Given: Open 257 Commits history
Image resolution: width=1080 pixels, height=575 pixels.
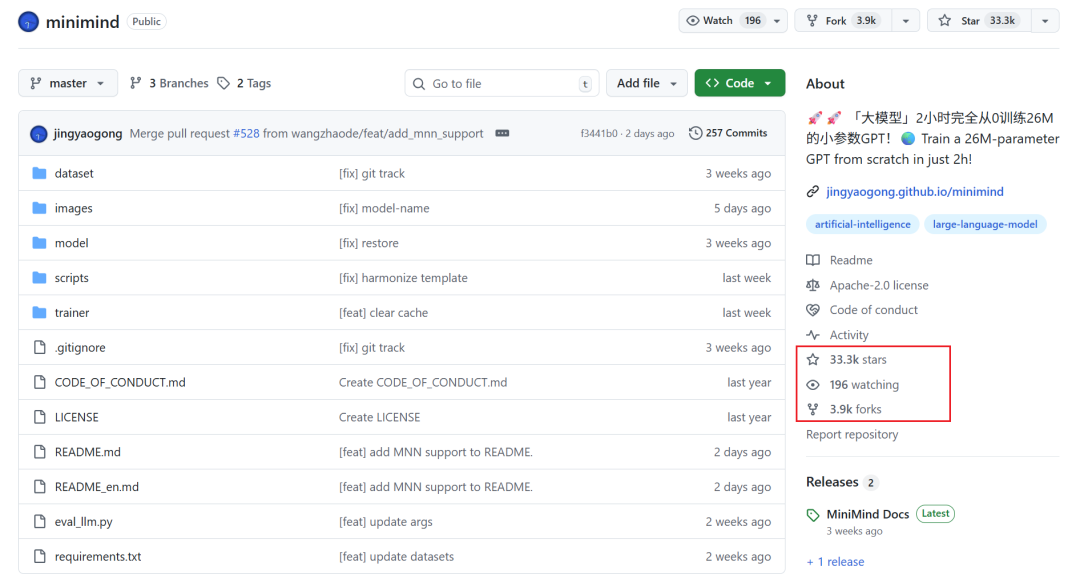Looking at the screenshot, I should 728,133.
